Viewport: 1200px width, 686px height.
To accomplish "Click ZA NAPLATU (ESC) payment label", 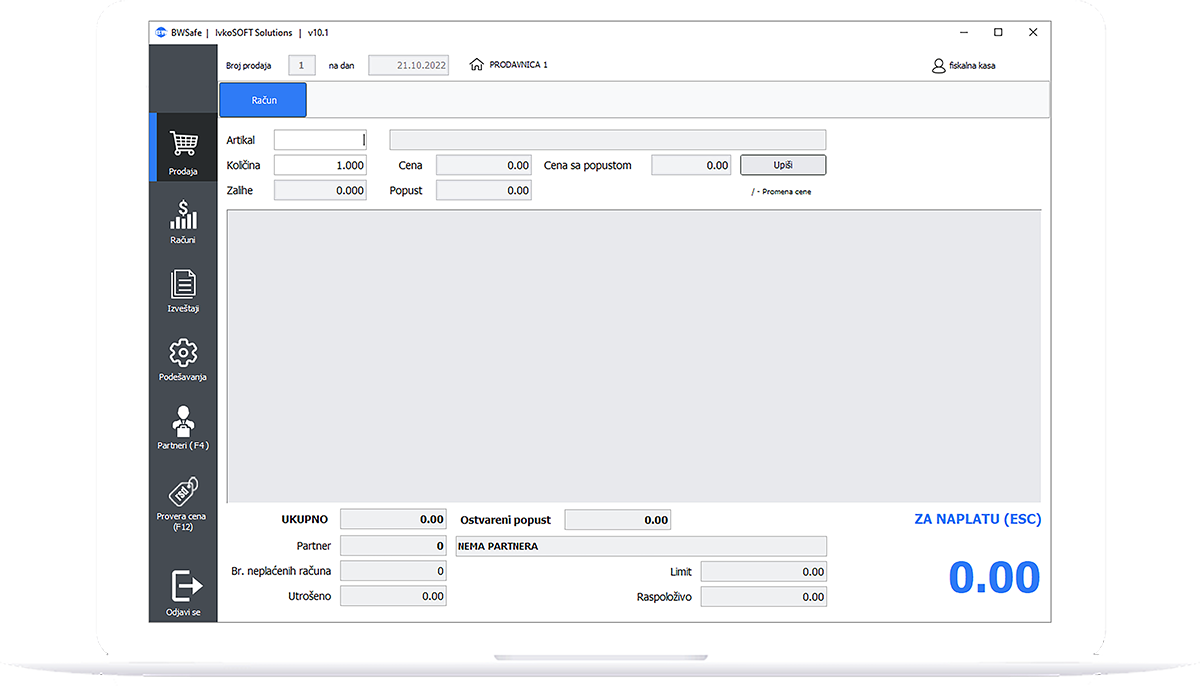I will click(x=977, y=519).
